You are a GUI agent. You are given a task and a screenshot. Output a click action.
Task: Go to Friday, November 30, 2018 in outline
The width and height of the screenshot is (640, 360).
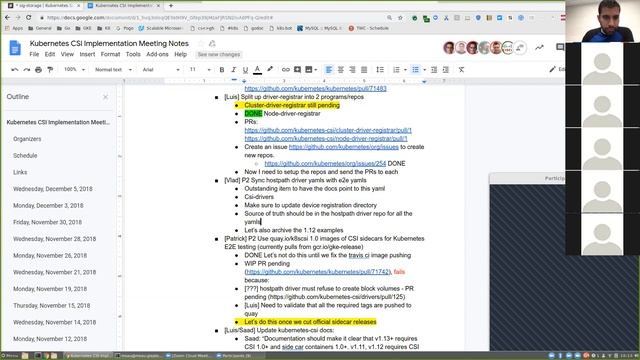coord(47,222)
